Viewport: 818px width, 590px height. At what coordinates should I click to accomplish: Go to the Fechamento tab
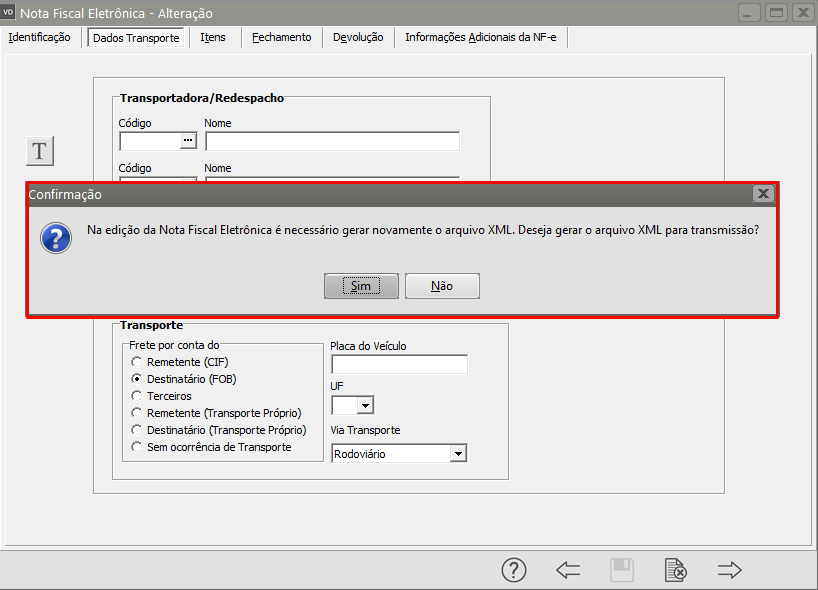282,37
